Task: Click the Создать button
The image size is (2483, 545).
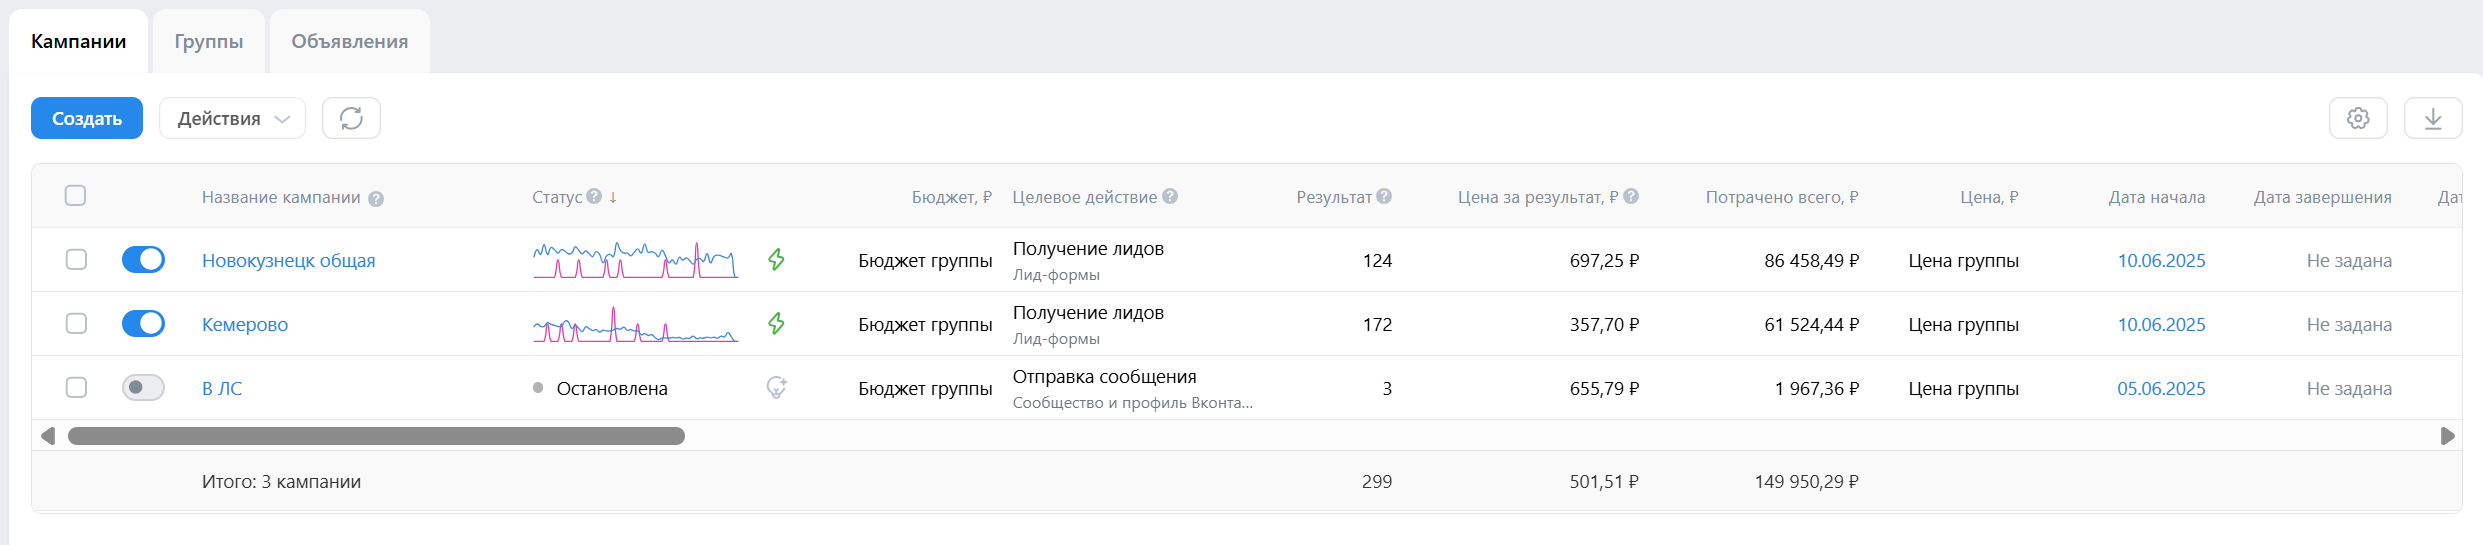Action: click(x=87, y=118)
